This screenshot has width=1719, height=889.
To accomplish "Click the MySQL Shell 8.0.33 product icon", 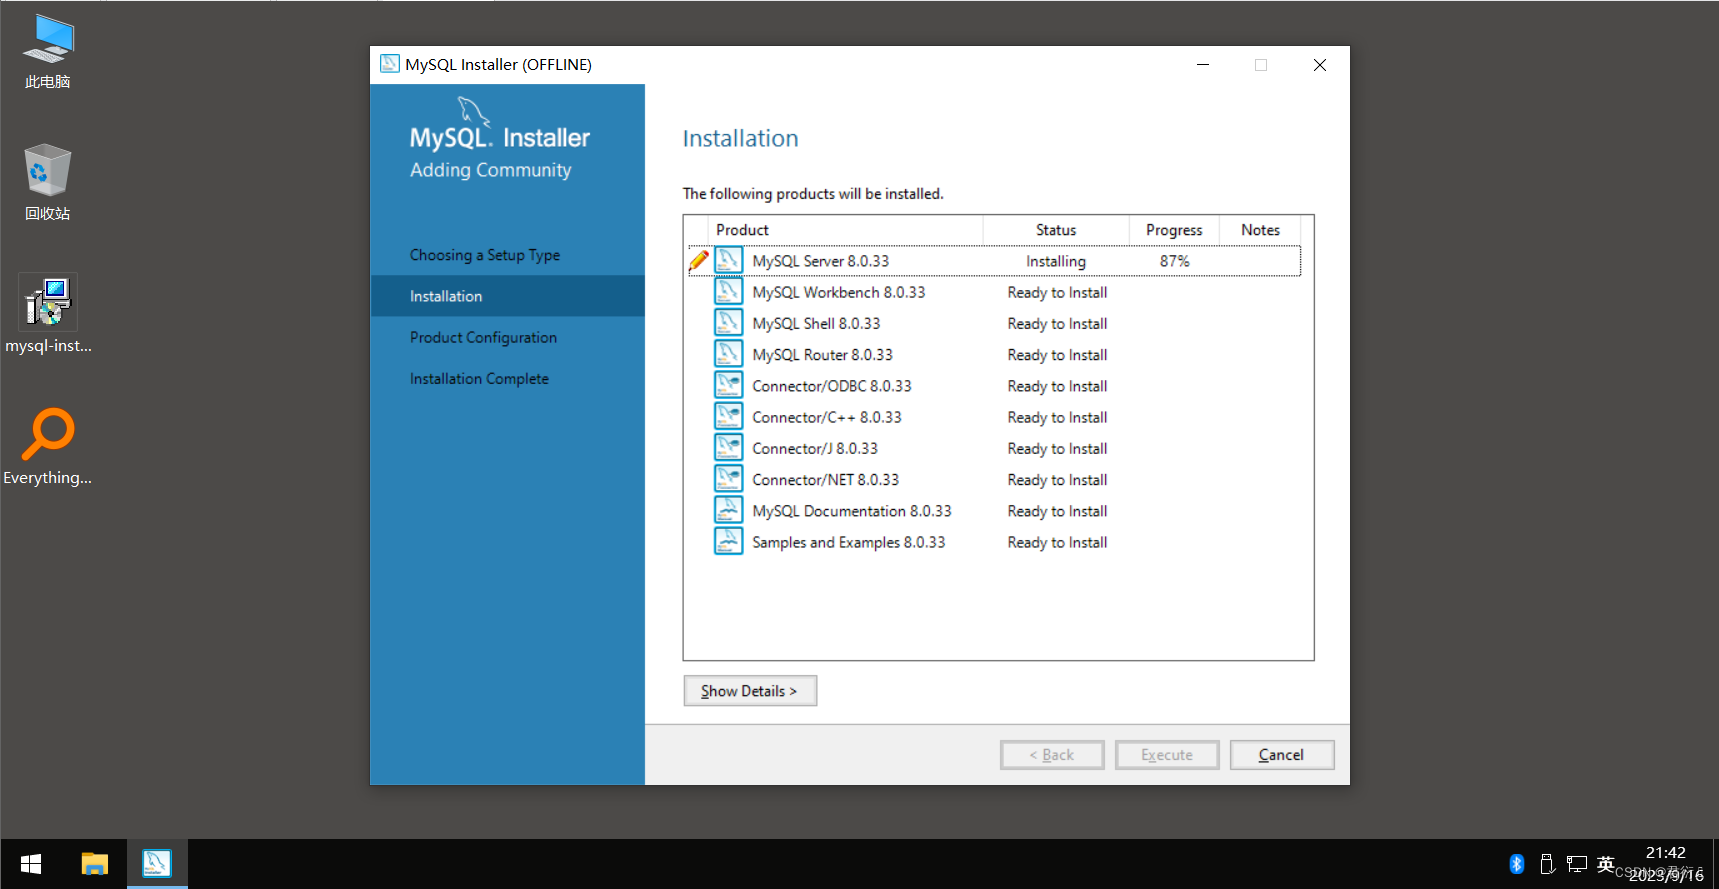I will 728,323.
